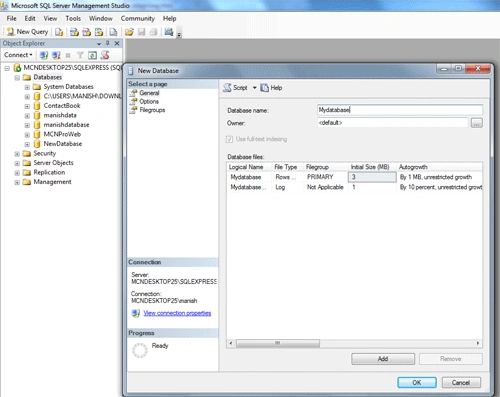This screenshot has height=397, width=500.
Task: Expand the manishdatabase database node
Action: coord(27,125)
